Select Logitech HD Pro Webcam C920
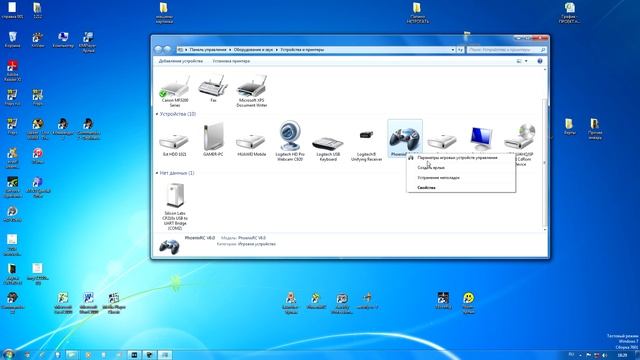The height and width of the screenshot is (360, 640). coord(290,141)
